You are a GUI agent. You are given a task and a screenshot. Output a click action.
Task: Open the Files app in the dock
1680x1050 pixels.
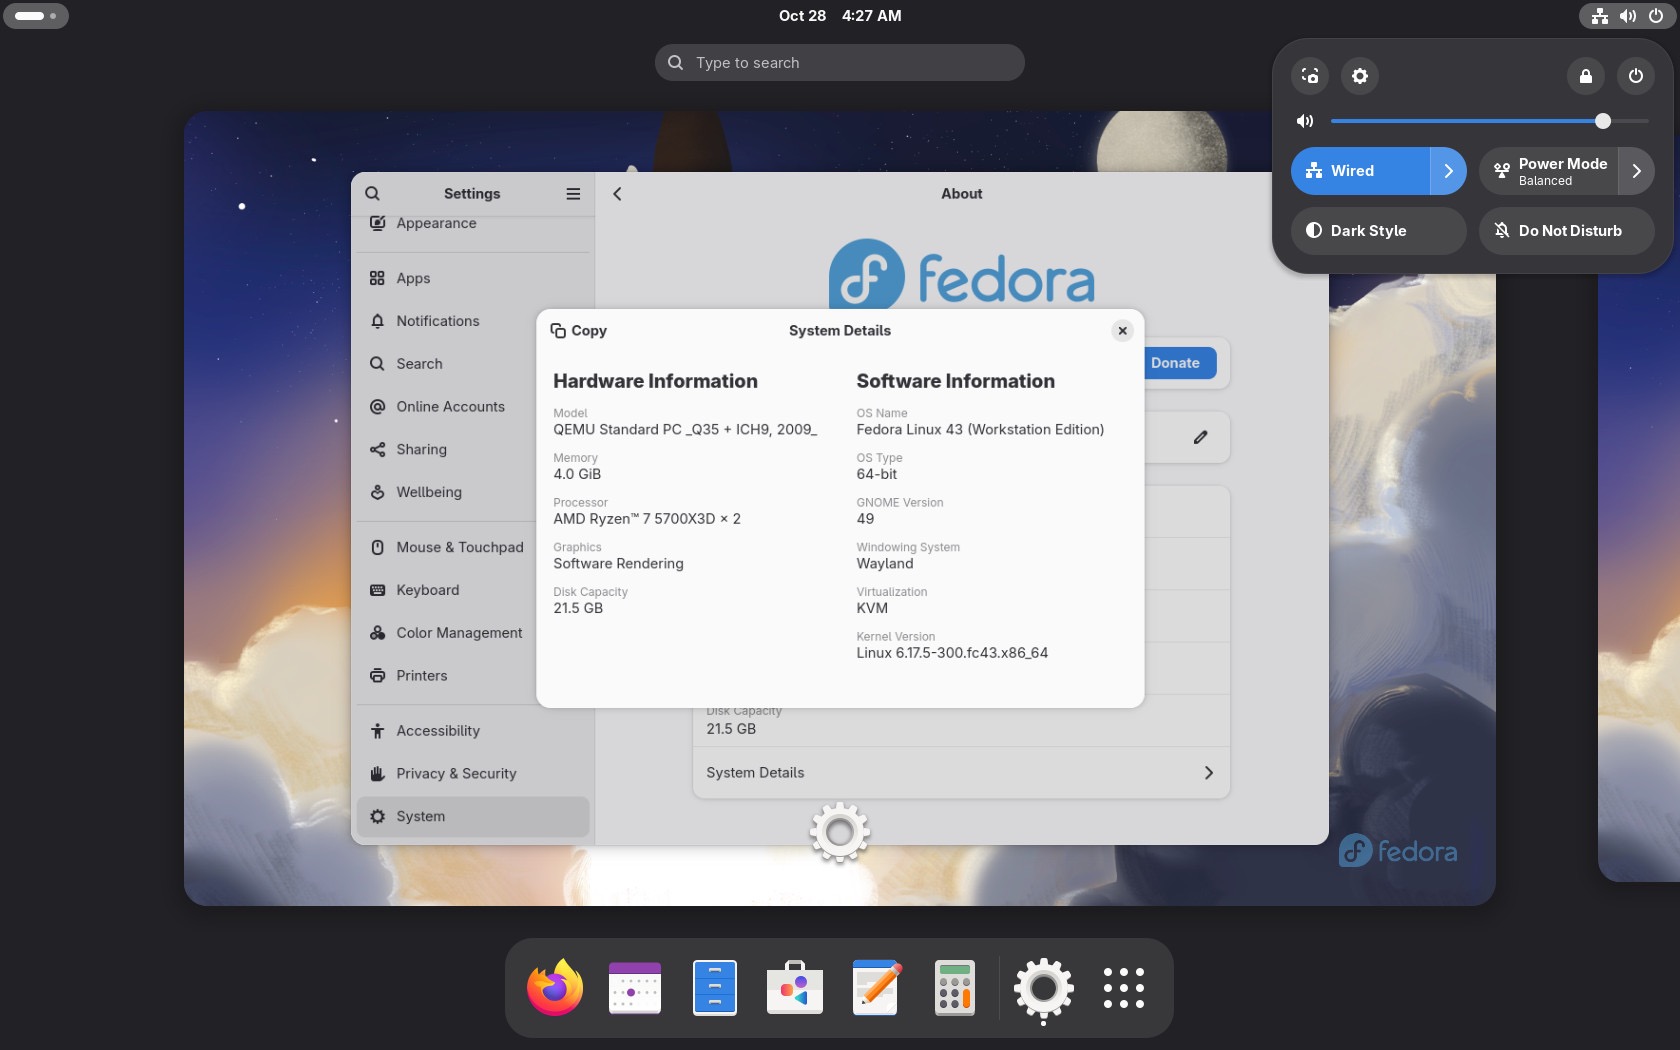click(714, 988)
